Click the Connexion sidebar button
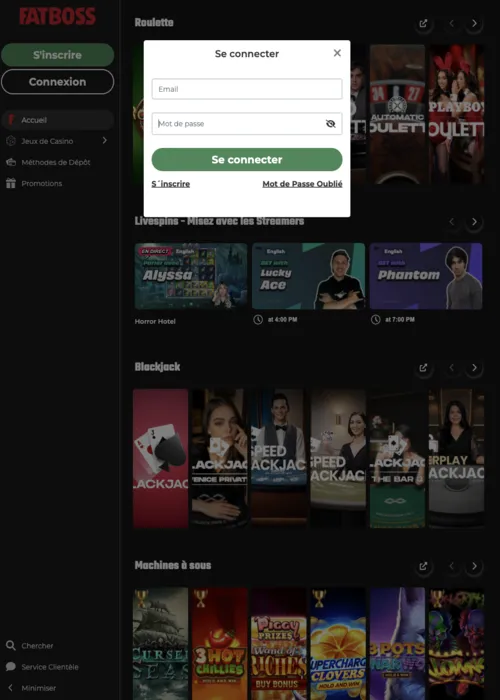 click(58, 82)
